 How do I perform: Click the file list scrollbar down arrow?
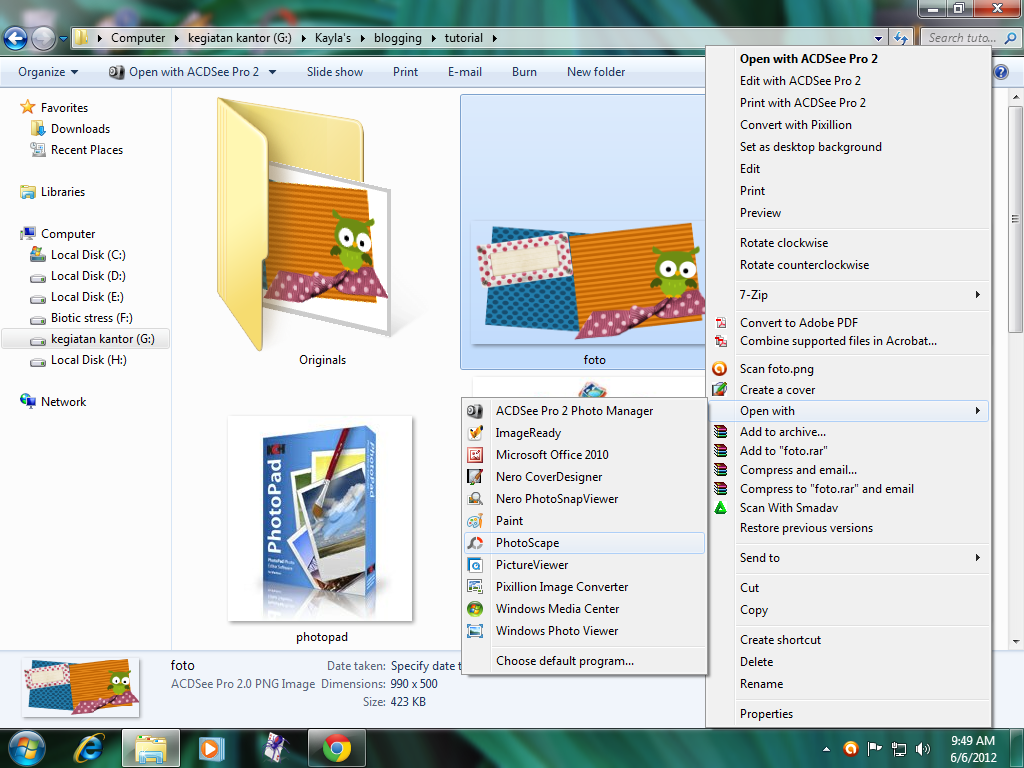click(x=1016, y=642)
